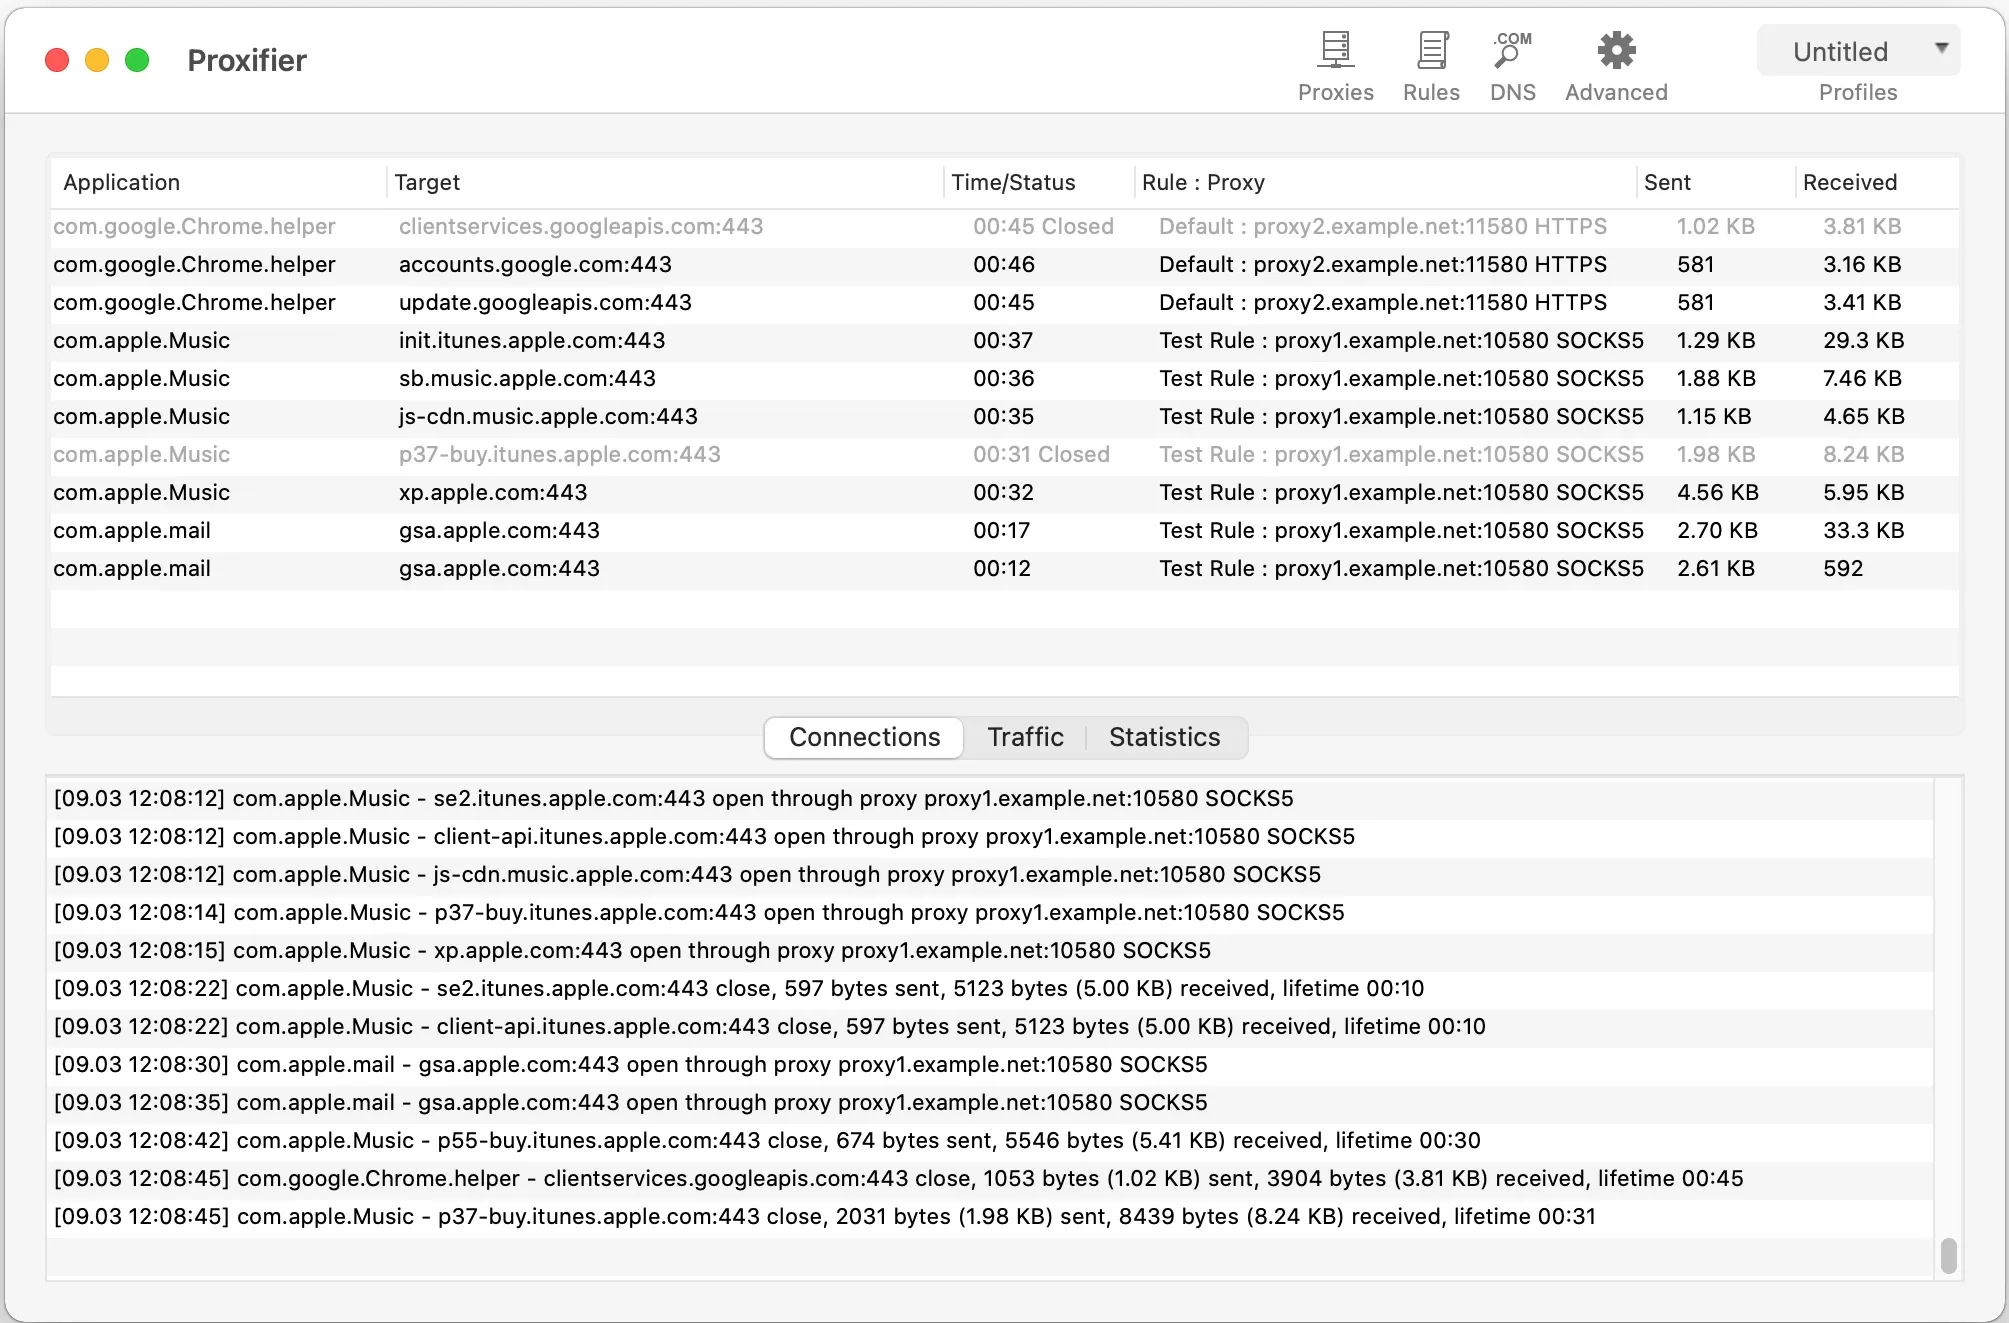The height and width of the screenshot is (1323, 2009).
Task: Click the yellow minimize window button
Action: (97, 60)
